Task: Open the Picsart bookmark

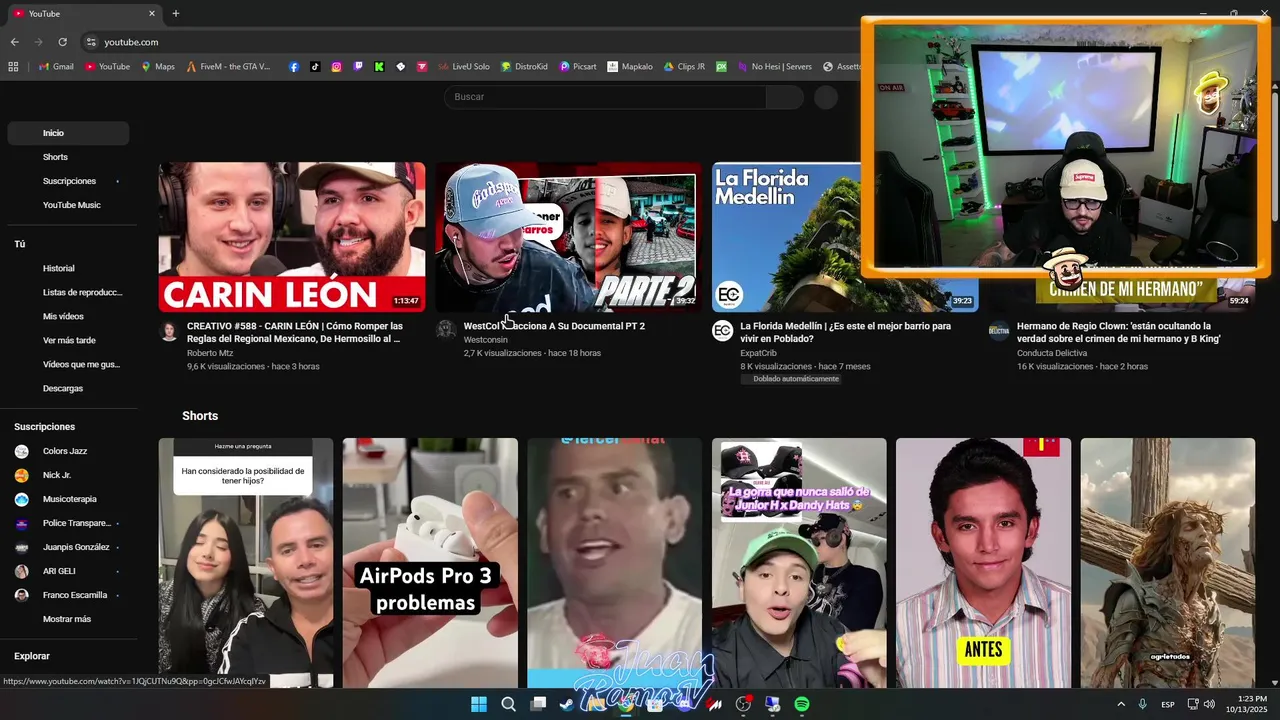Action: (x=578, y=67)
